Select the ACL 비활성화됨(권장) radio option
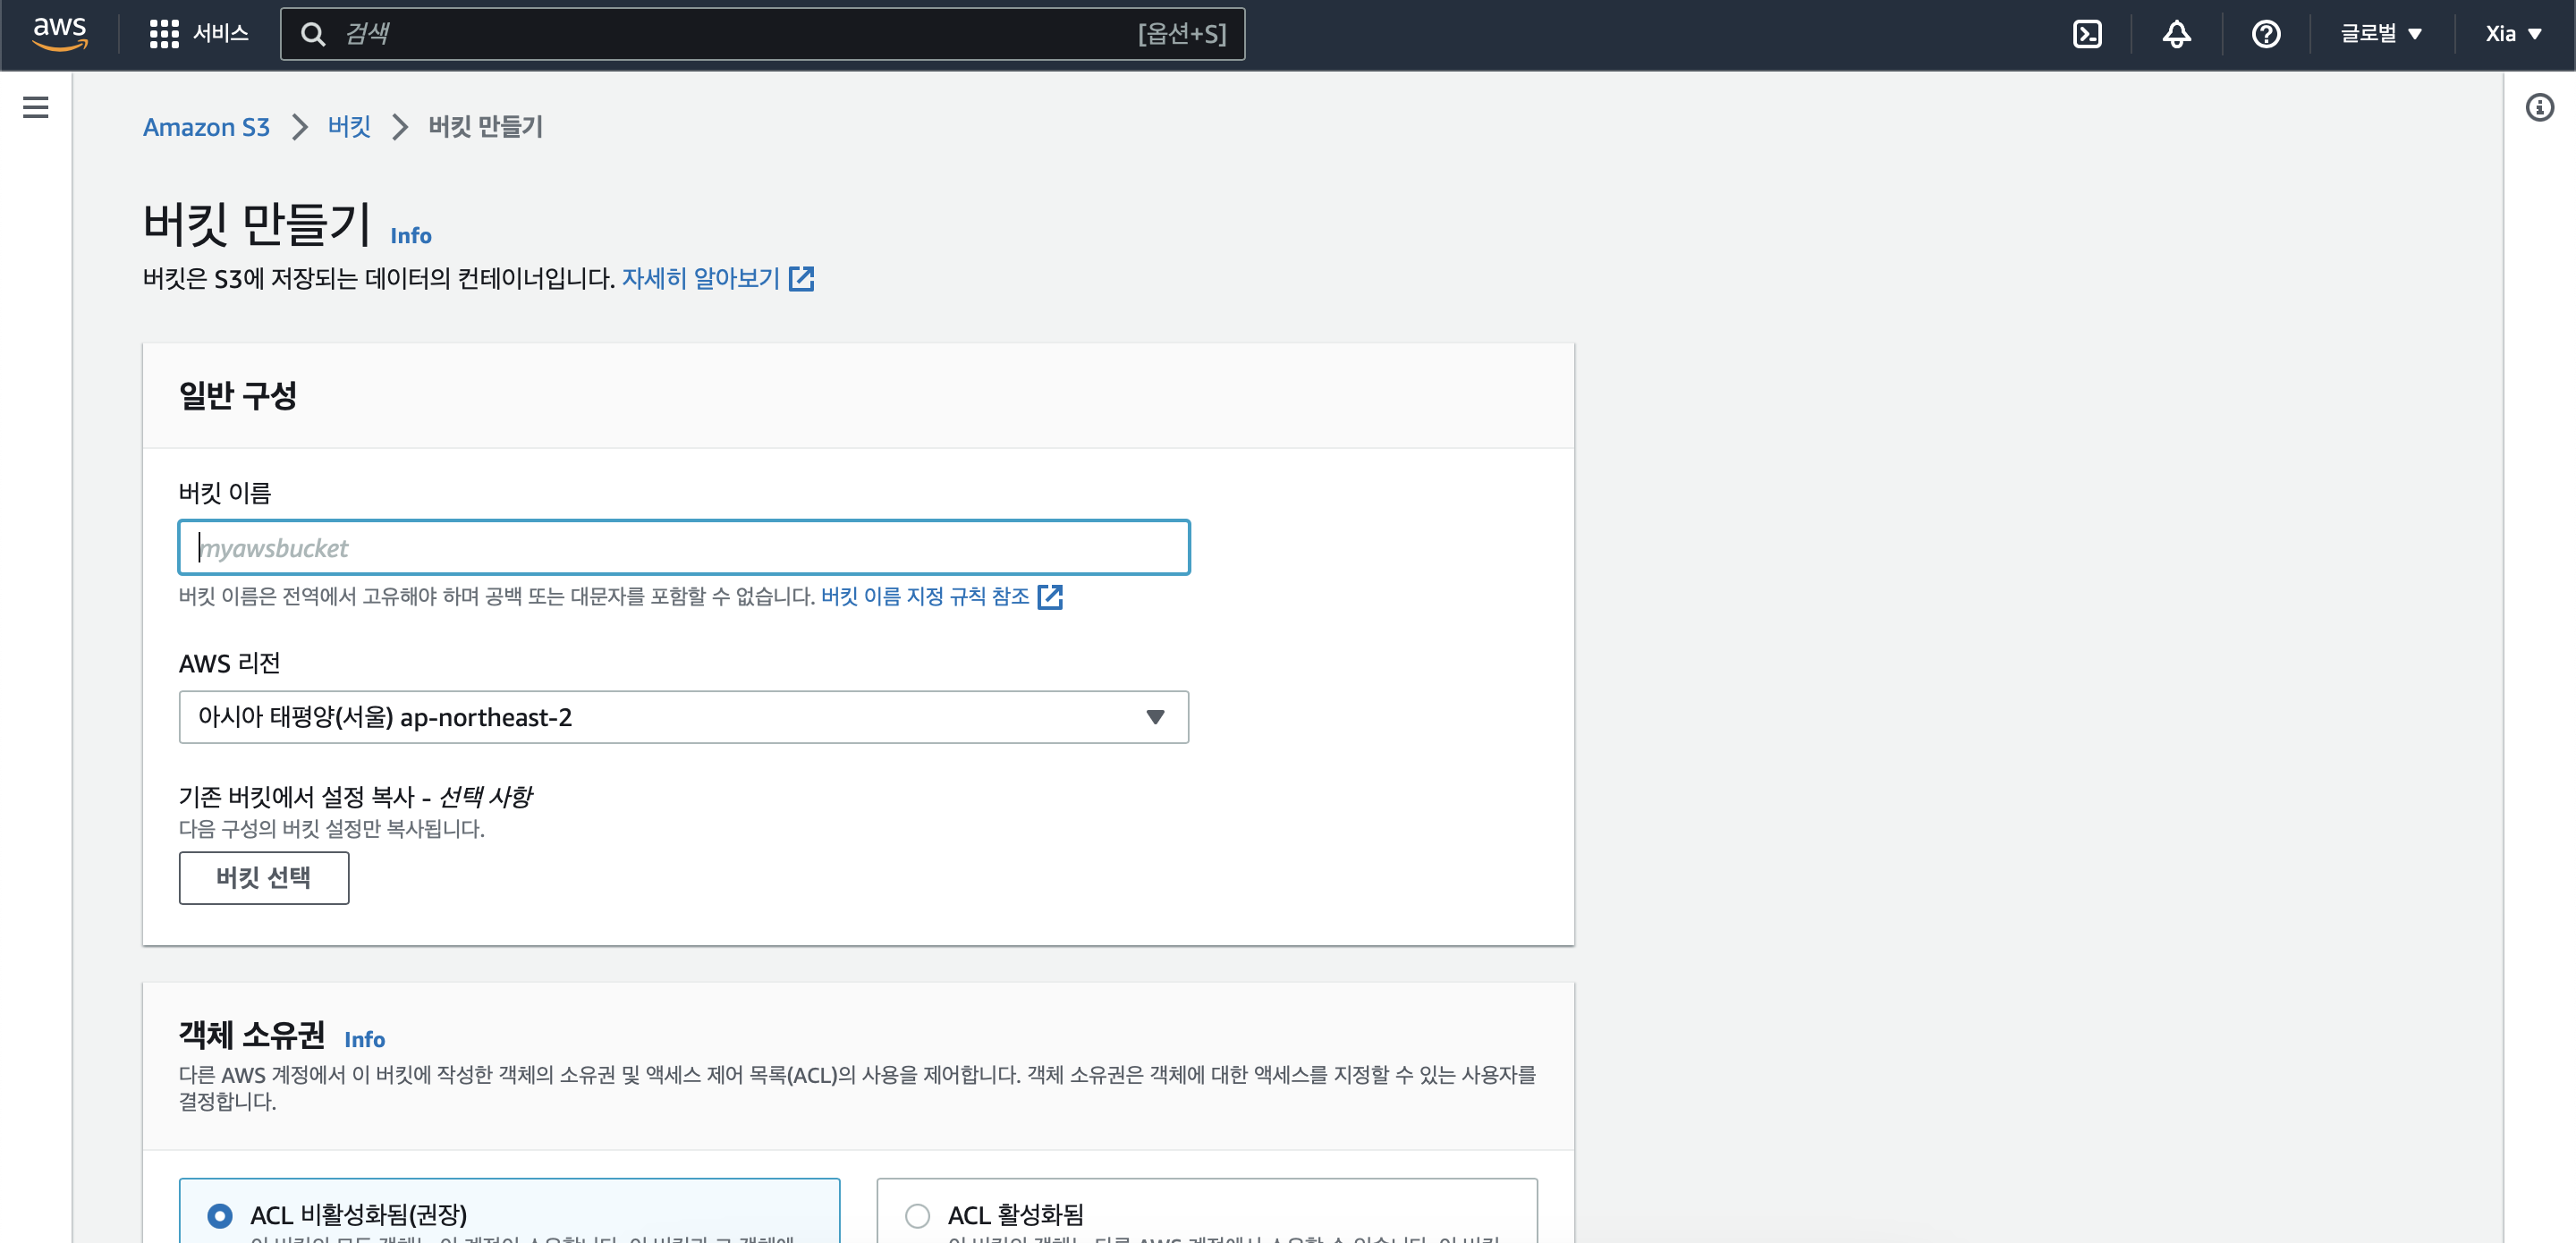2576x1243 pixels. coord(220,1215)
